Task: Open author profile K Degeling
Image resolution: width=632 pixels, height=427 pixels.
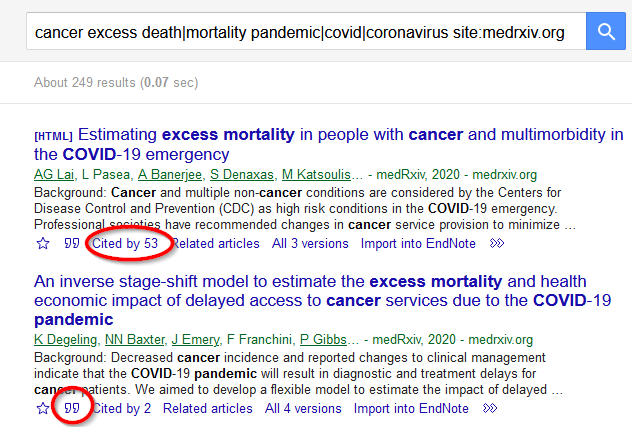Action: pyautogui.click(x=65, y=340)
